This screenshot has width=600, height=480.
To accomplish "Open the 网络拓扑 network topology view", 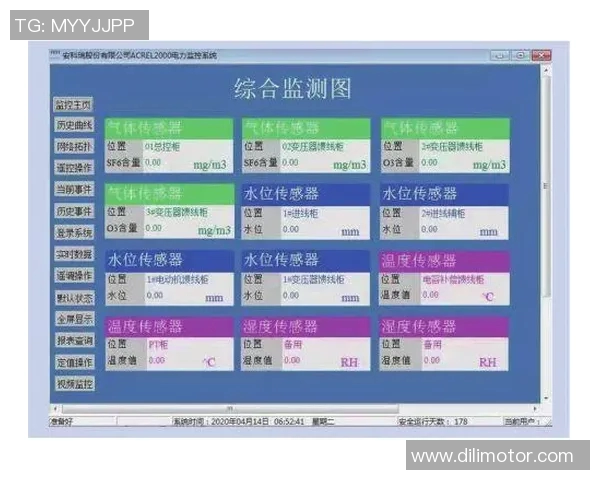I will tap(73, 147).
